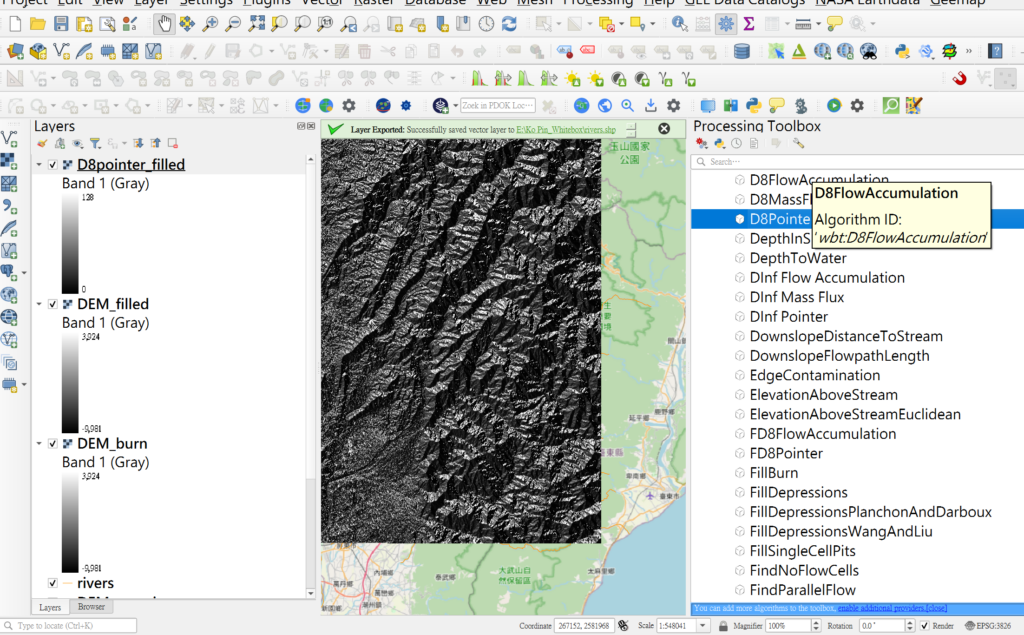
Task: Click the Zoom Full extent icon
Action: coord(256,23)
